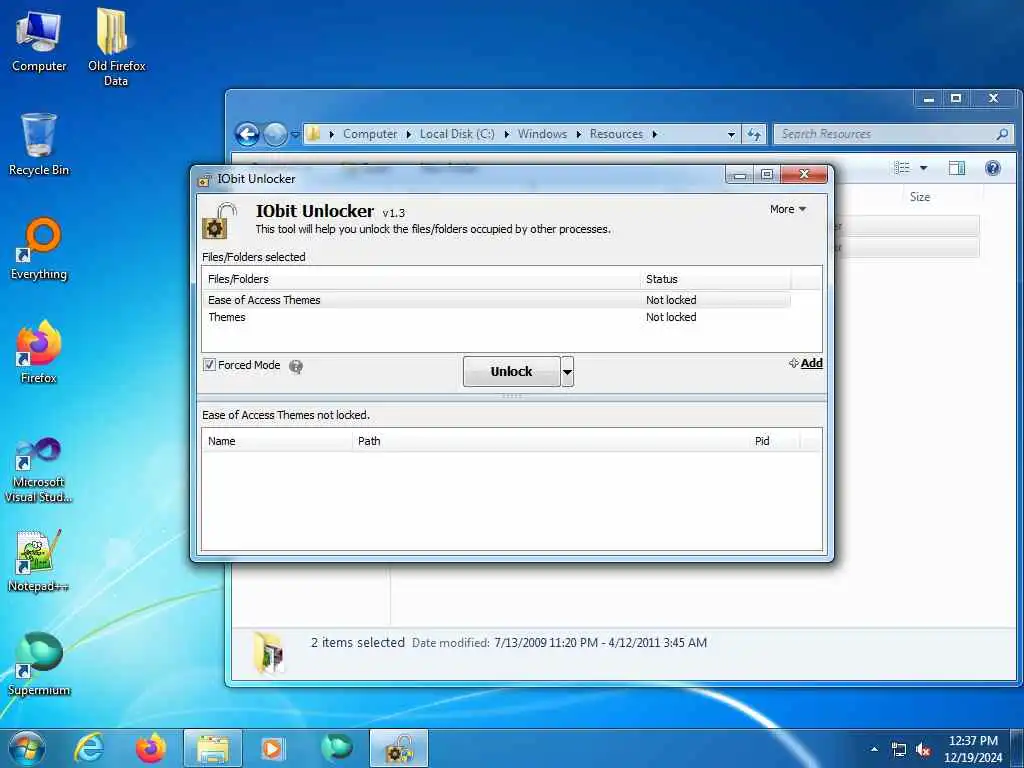Expand the arrow after Resources breadcrumb
The height and width of the screenshot is (768, 1024).
[x=654, y=135]
